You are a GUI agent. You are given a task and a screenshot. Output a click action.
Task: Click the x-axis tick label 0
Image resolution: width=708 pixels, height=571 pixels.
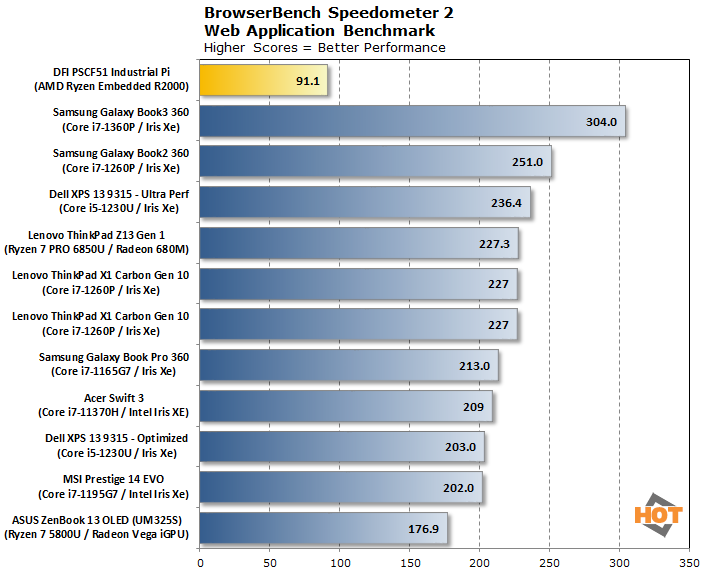[x=200, y=563]
